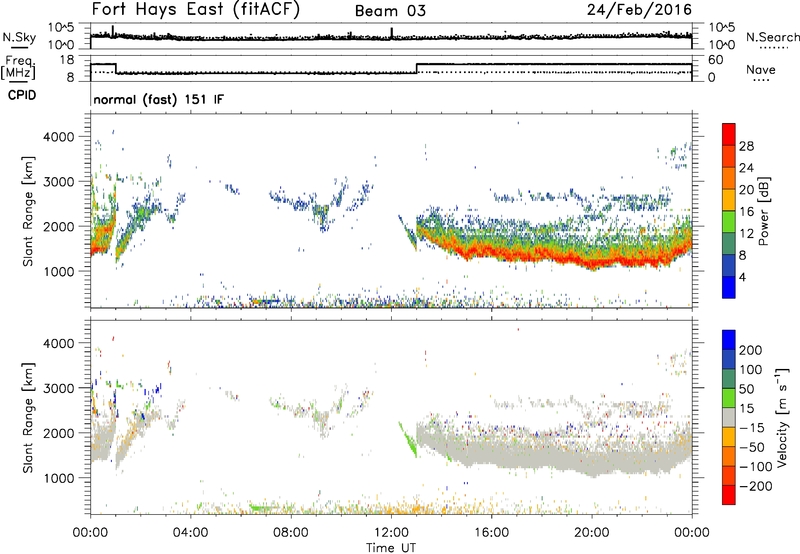Select the Beam 03 label

pyautogui.click(x=390, y=11)
